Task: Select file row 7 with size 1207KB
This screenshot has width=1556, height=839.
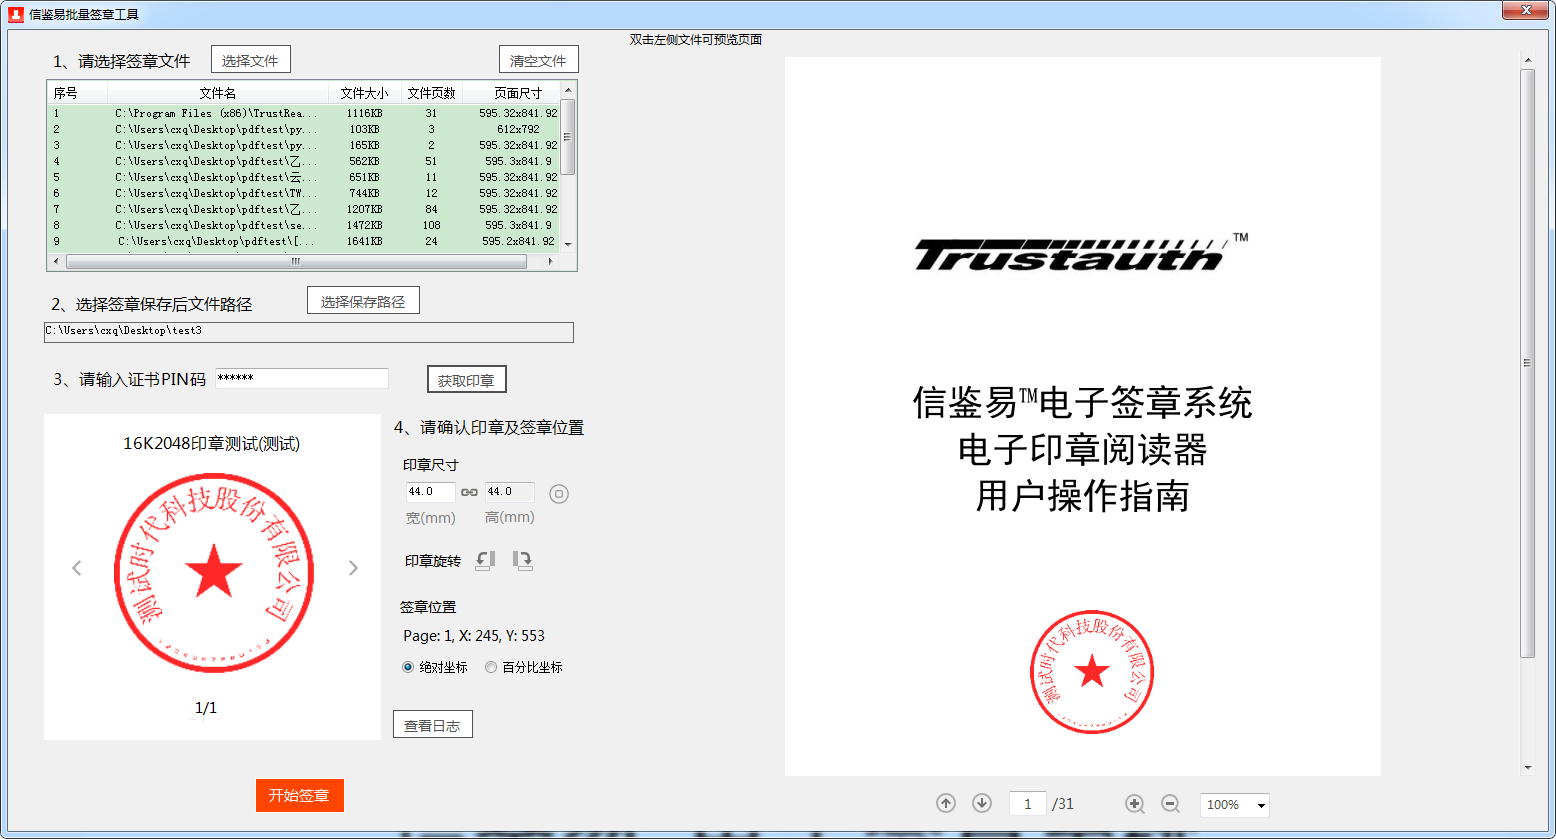Action: click(x=304, y=209)
